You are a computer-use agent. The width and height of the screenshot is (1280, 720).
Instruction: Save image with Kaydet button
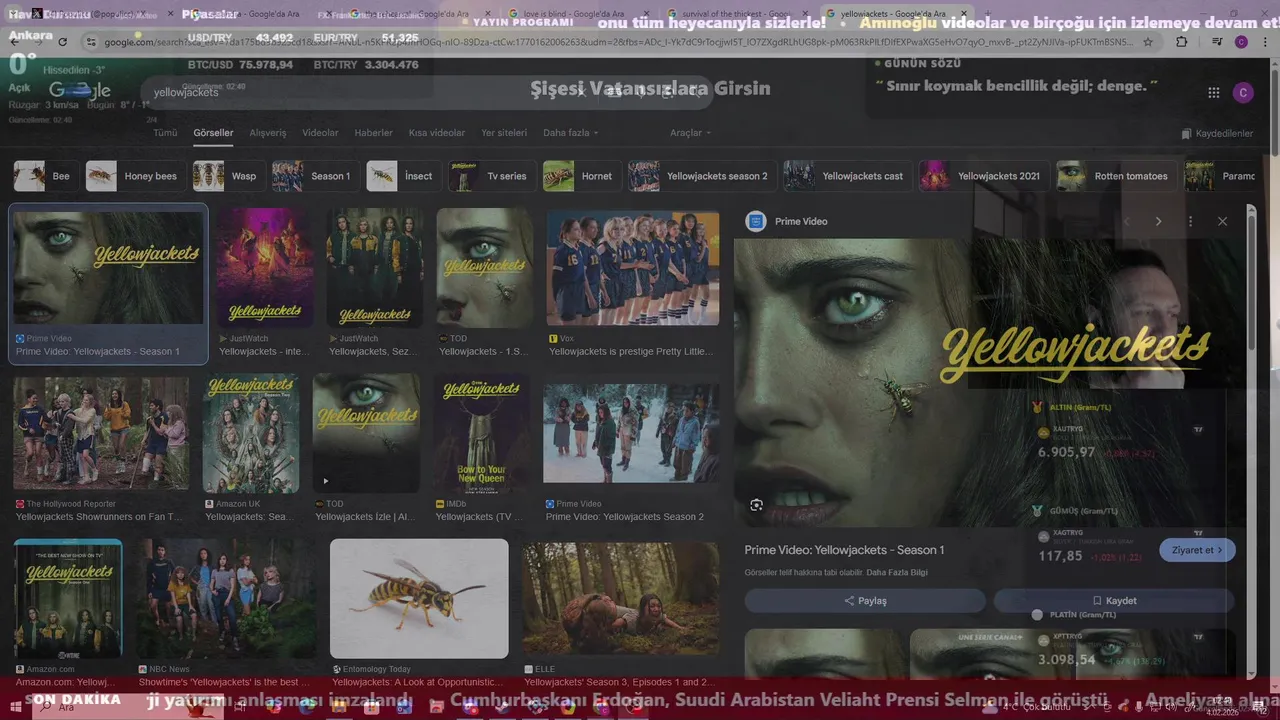[1114, 601]
